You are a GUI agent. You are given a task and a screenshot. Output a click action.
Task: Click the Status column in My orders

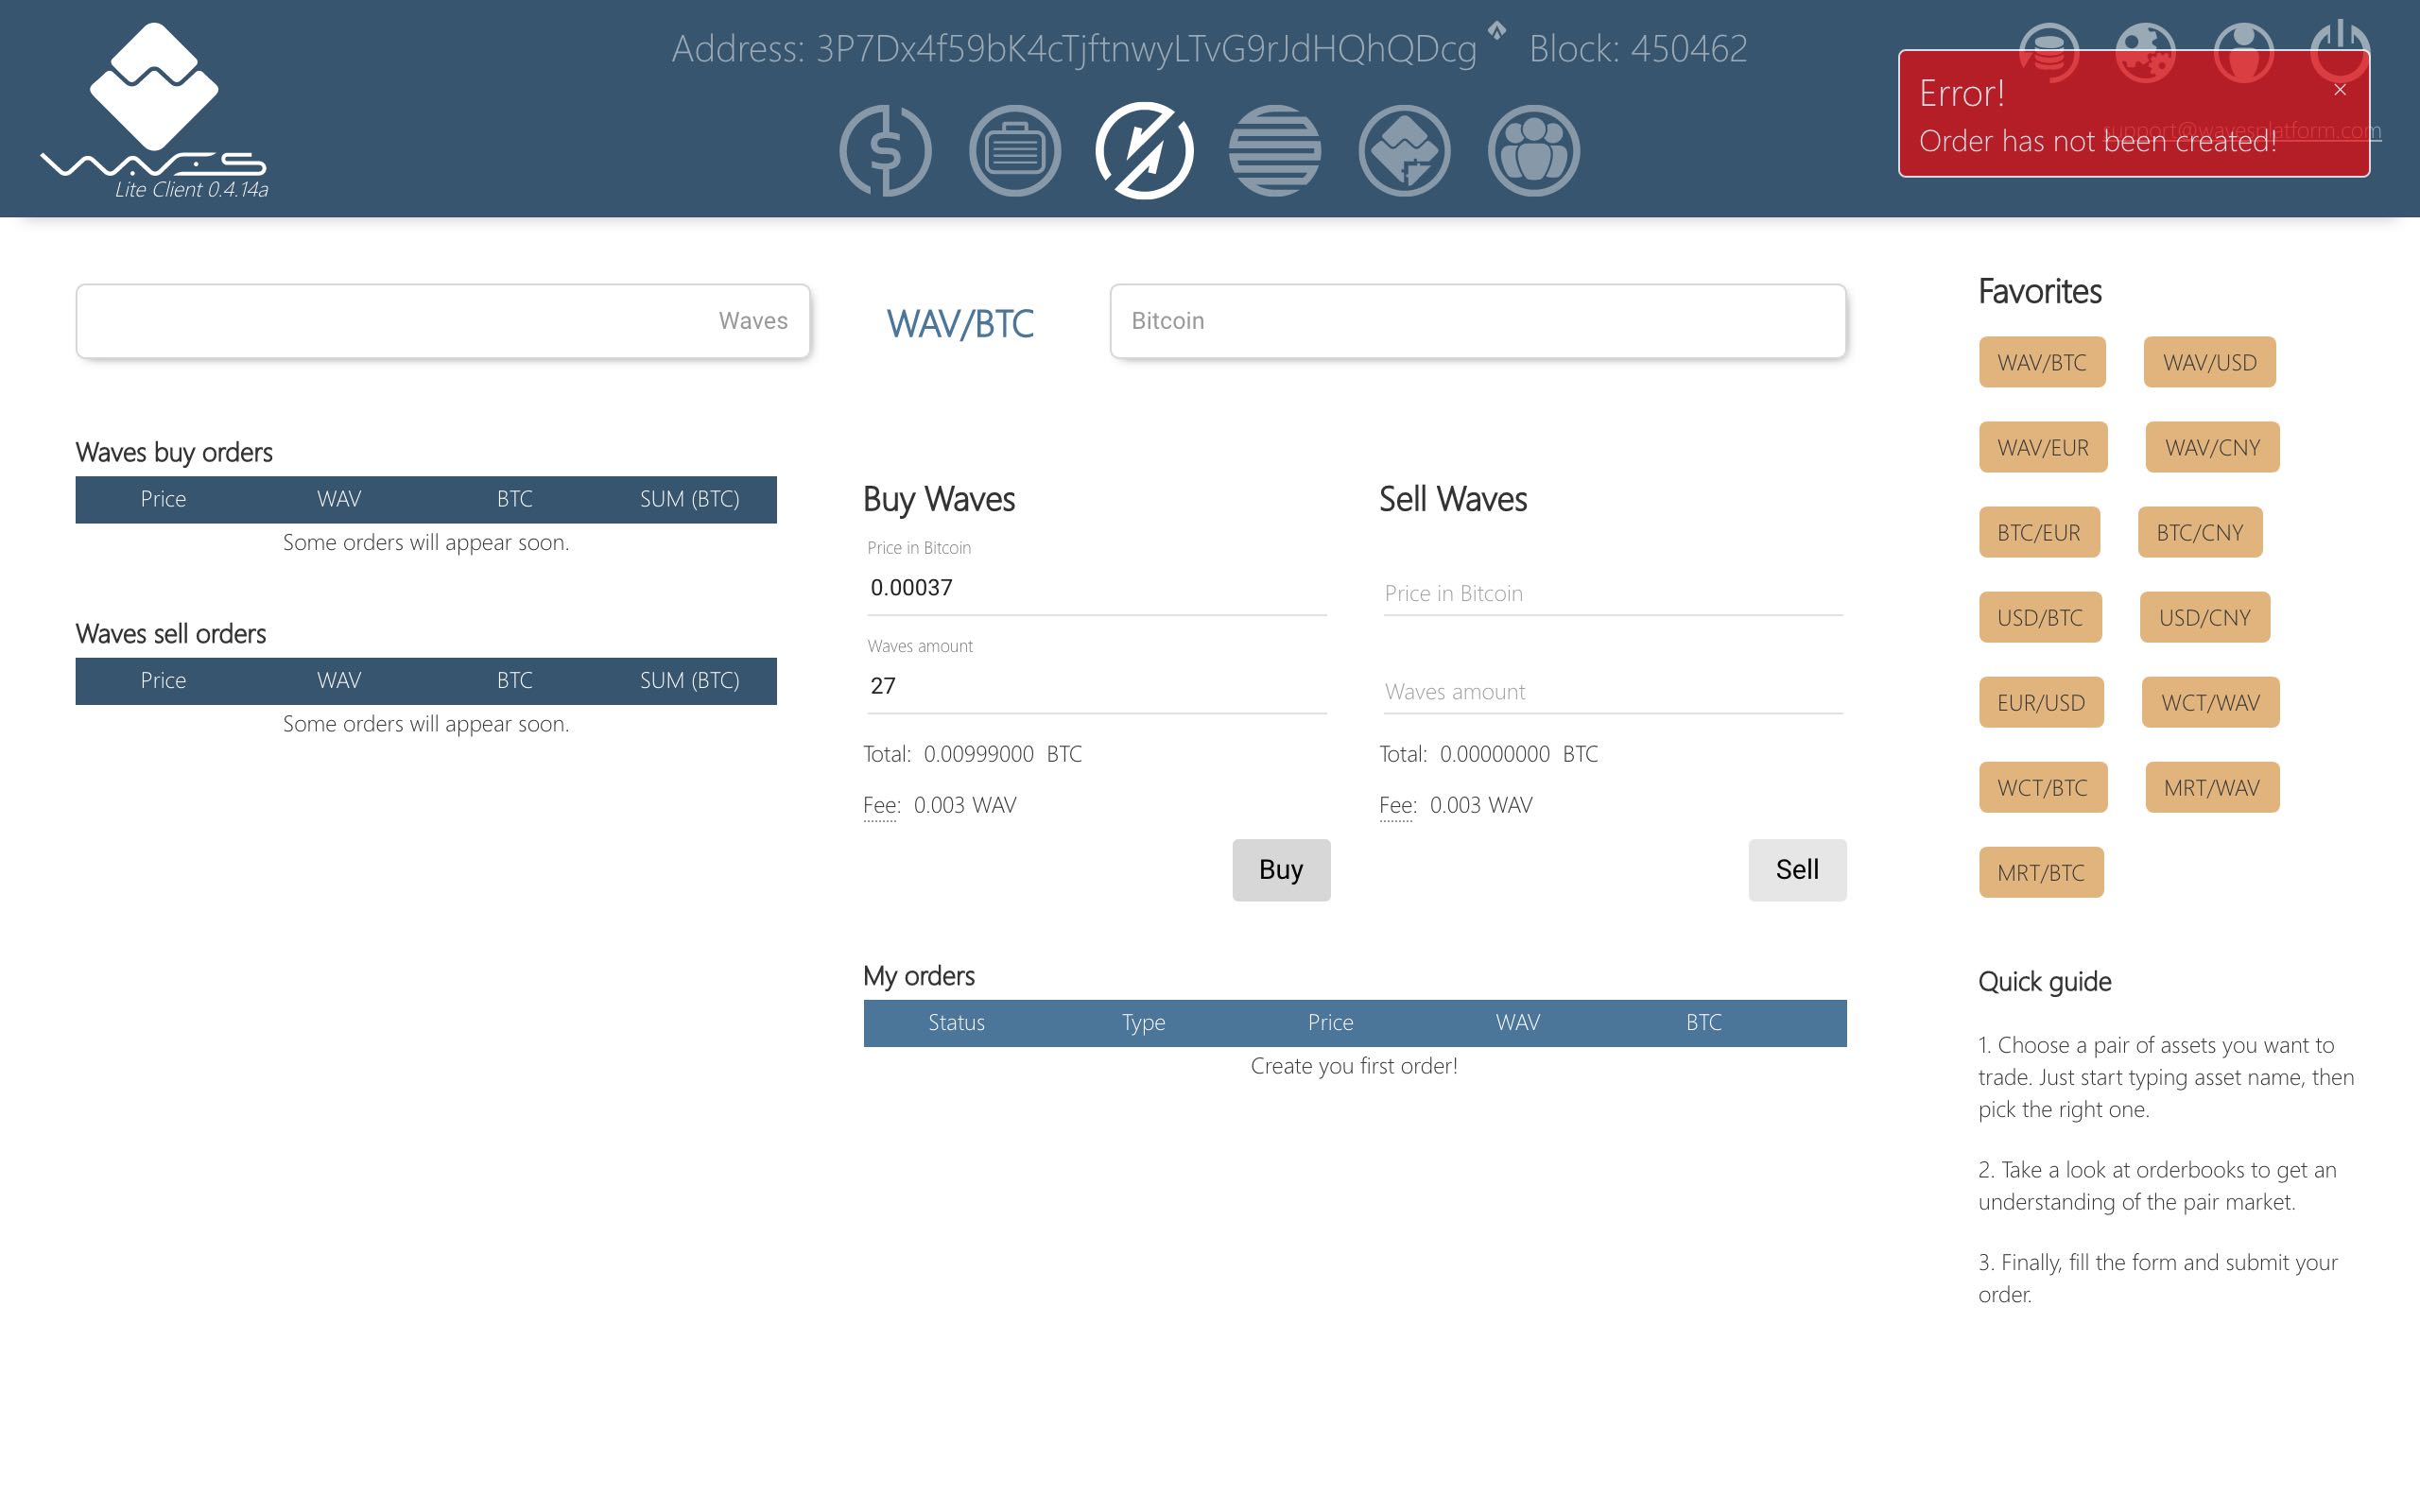click(956, 1022)
